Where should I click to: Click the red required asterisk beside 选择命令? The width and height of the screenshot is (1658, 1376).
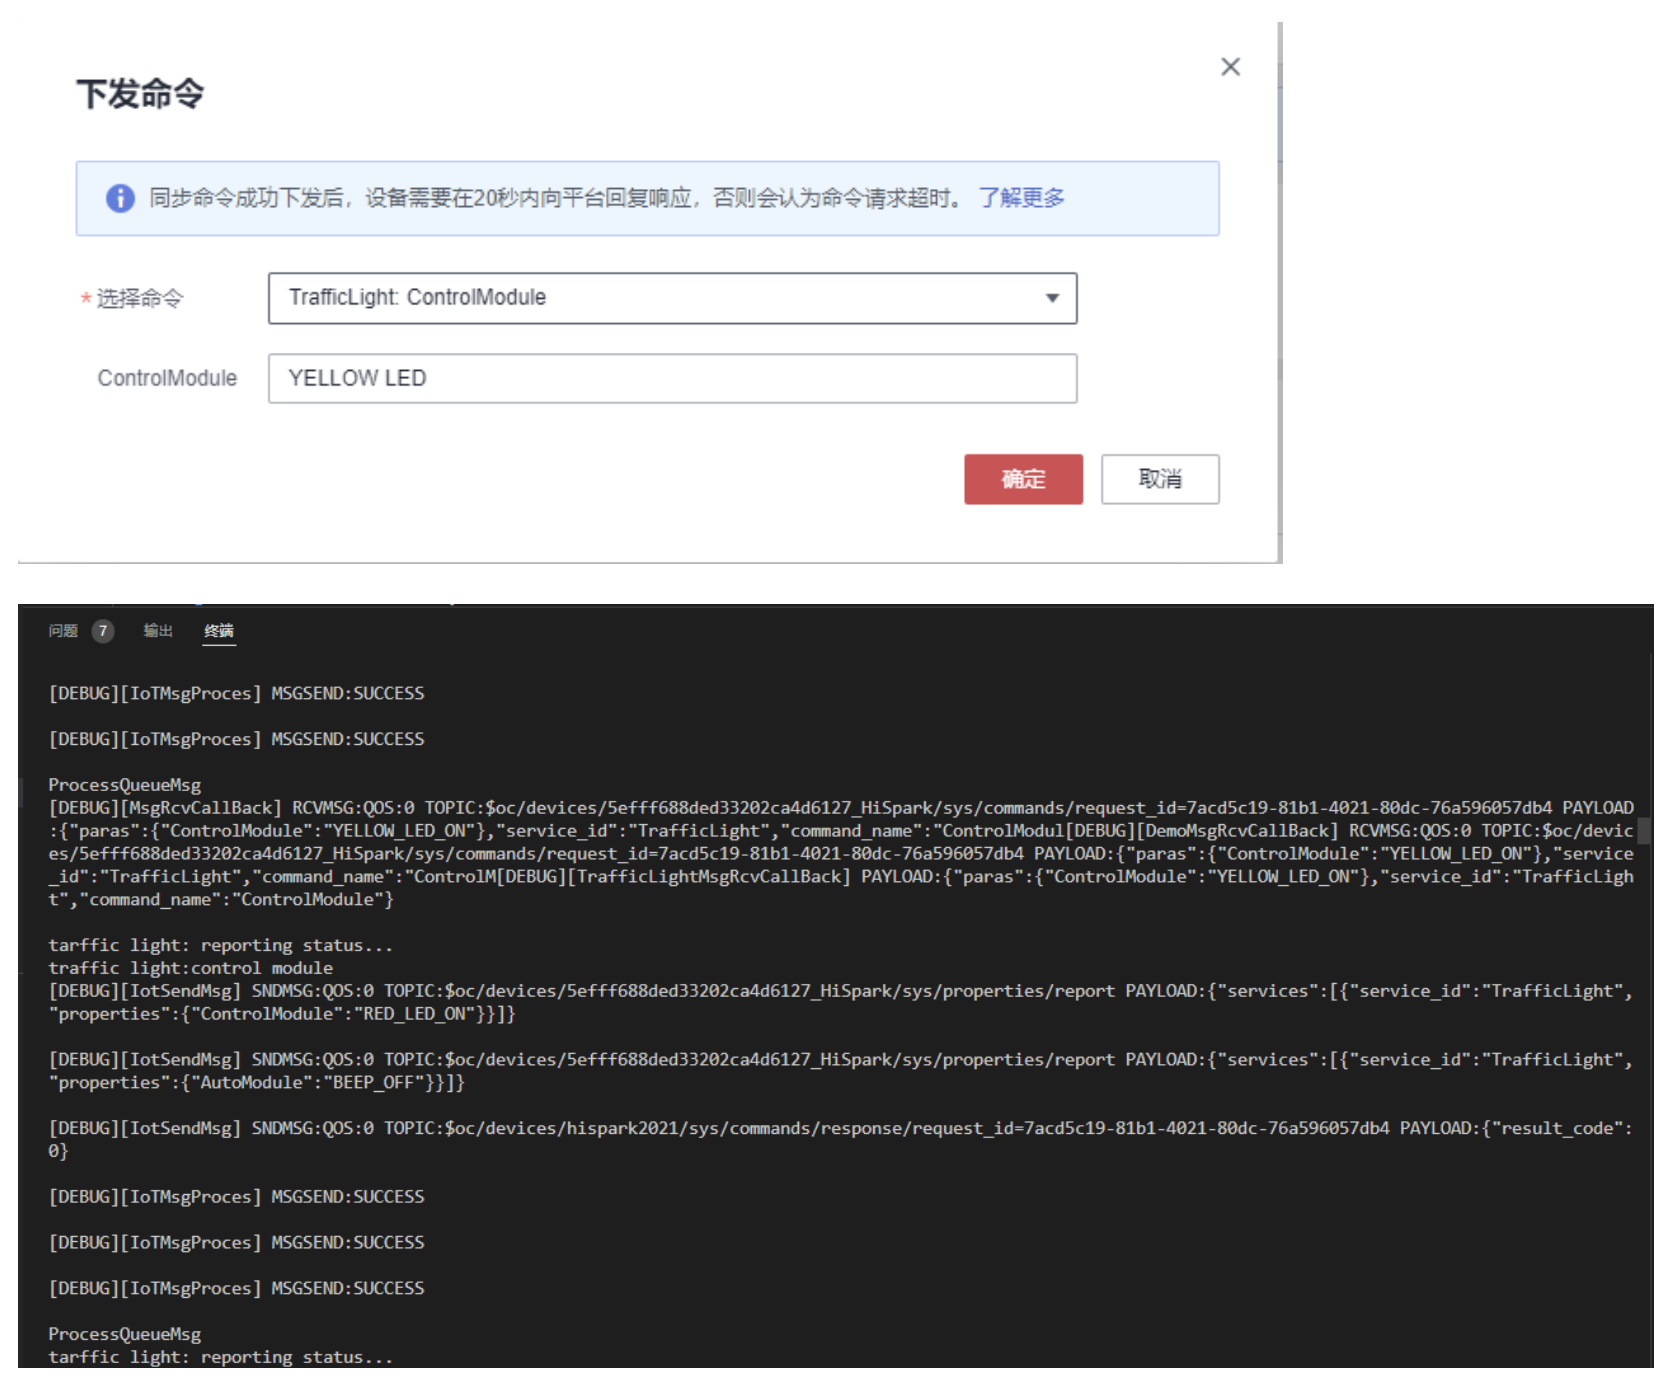(86, 298)
